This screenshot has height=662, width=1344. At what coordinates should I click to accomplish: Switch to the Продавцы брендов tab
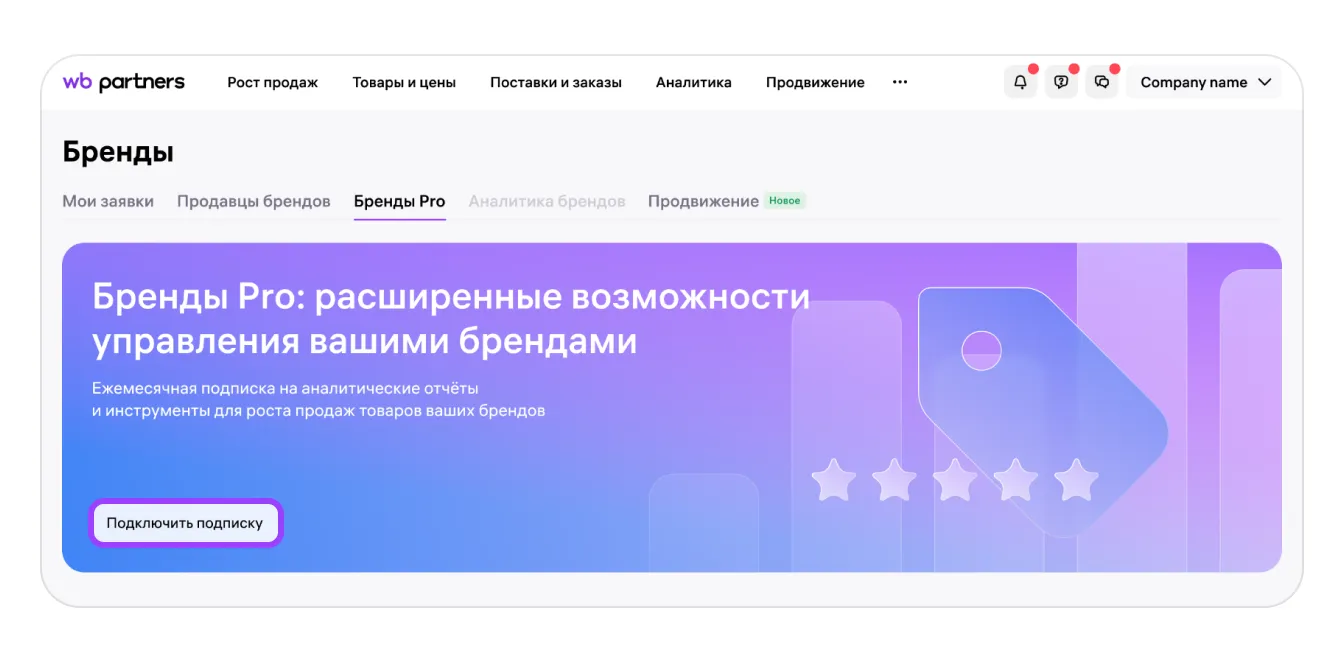253,201
